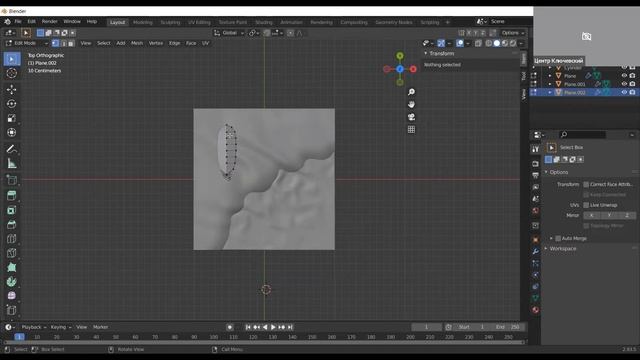Screen dimensions: 640x360
Task: Select the Cursor tool
Action: tap(12, 73)
